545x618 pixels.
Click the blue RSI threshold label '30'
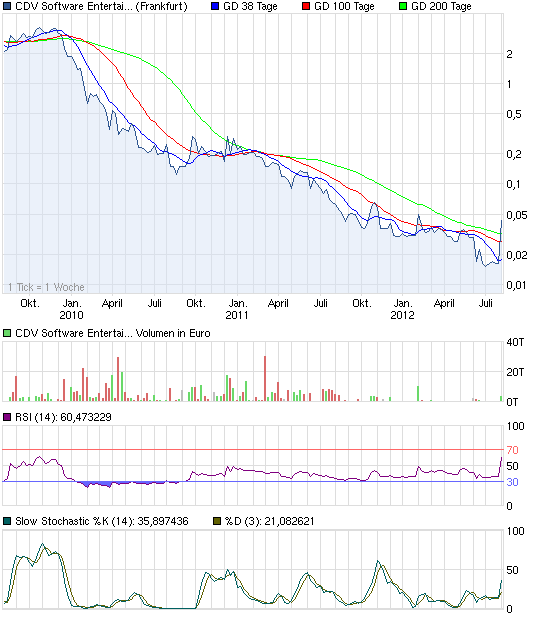pyautogui.click(x=512, y=482)
